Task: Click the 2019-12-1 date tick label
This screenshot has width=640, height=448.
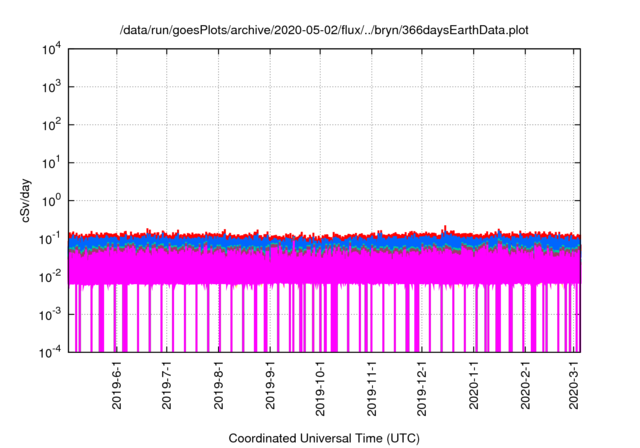Action: pos(422,388)
